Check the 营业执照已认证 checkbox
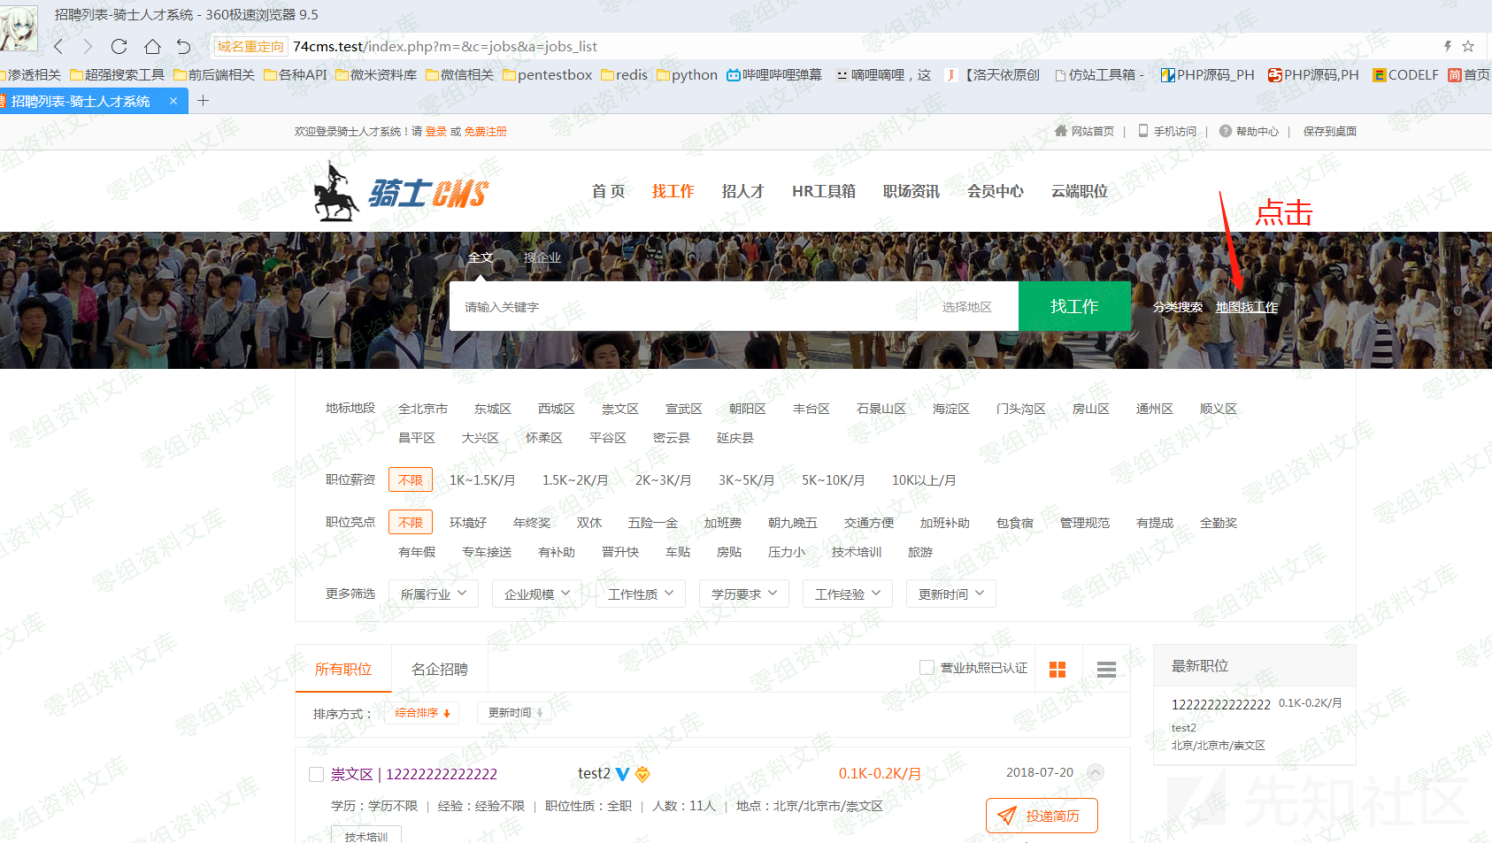The width and height of the screenshot is (1492, 843). 926,667
